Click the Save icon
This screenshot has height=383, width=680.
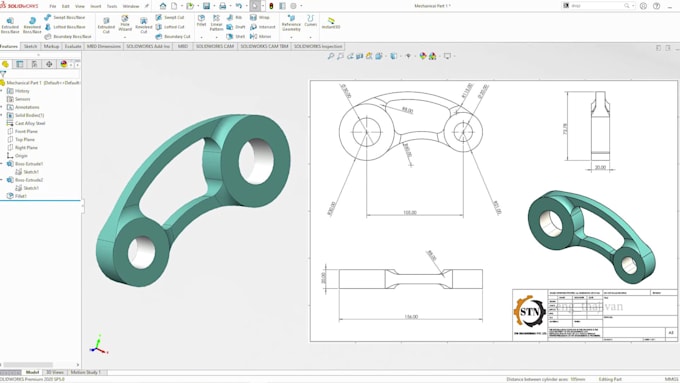click(x=206, y=6)
